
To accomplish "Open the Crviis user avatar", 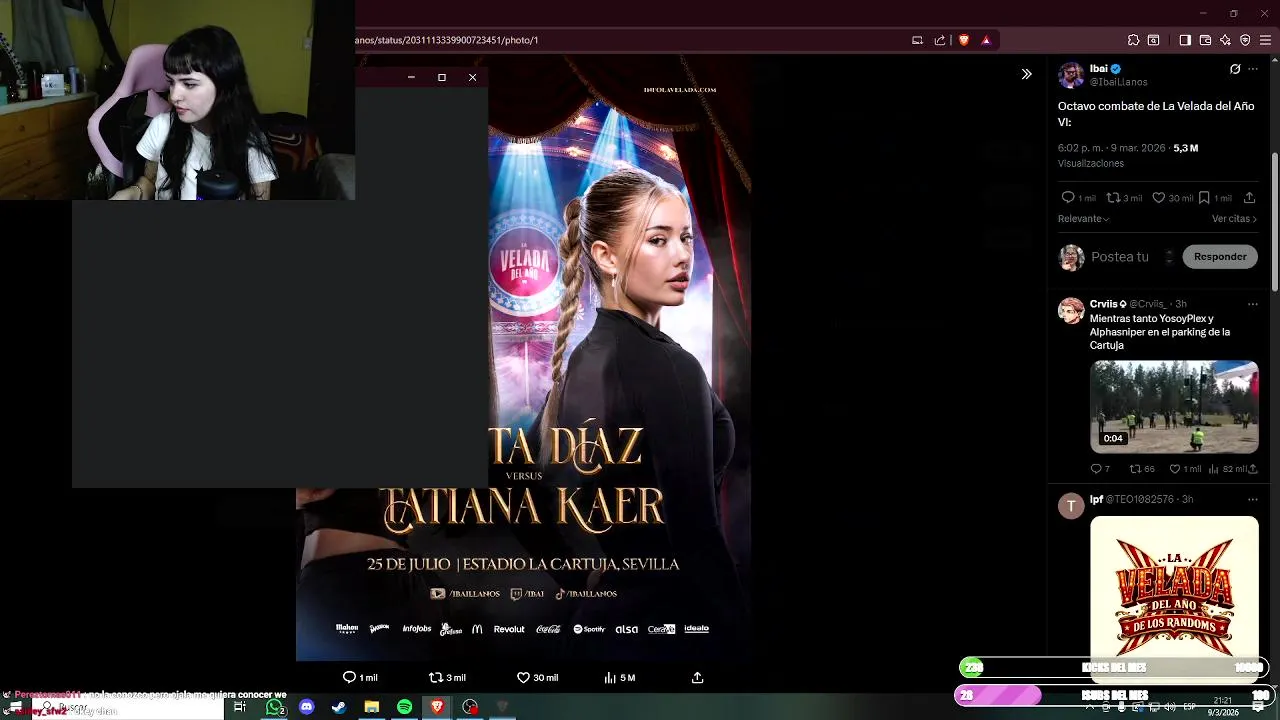I will (x=1071, y=310).
